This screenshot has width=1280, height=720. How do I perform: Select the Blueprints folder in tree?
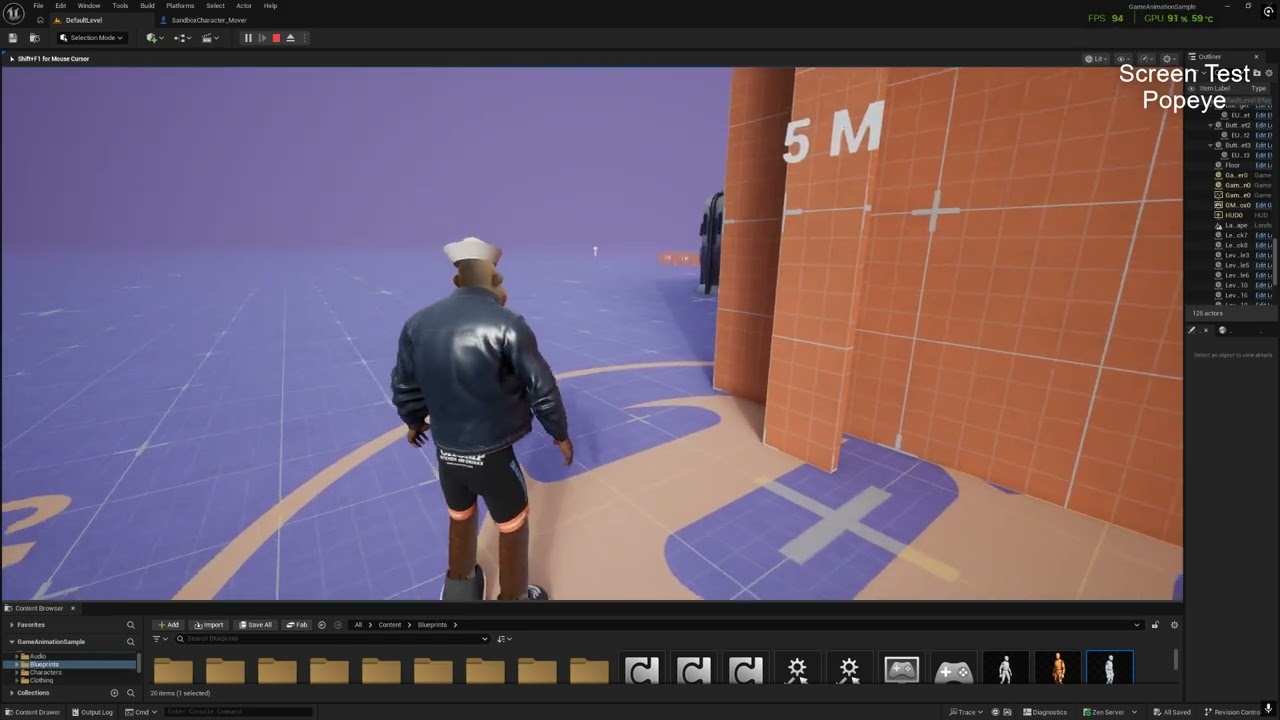click(x=44, y=664)
